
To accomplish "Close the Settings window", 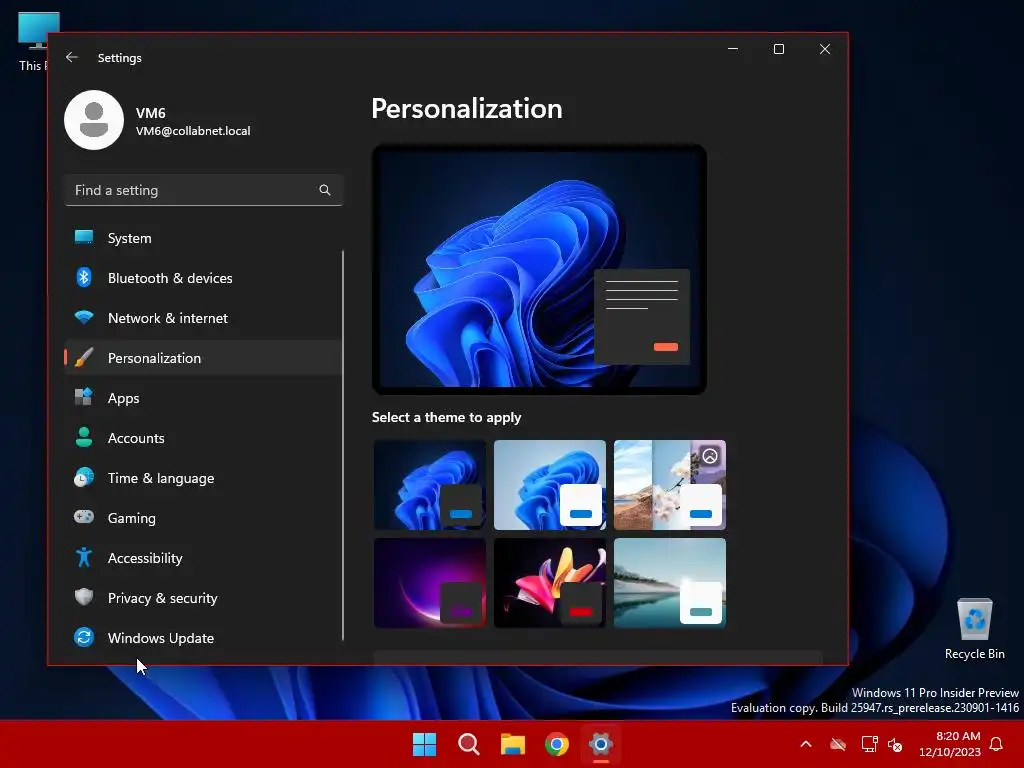I will (x=825, y=49).
